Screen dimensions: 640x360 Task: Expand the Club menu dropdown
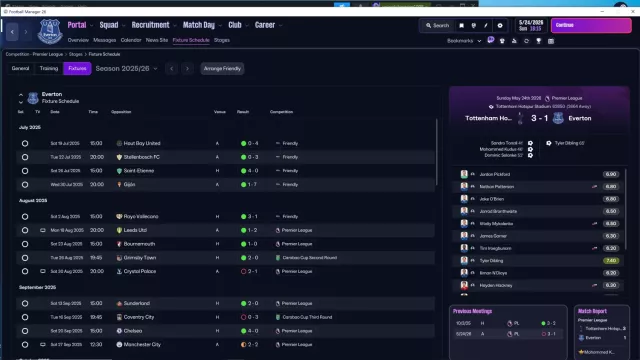point(247,25)
